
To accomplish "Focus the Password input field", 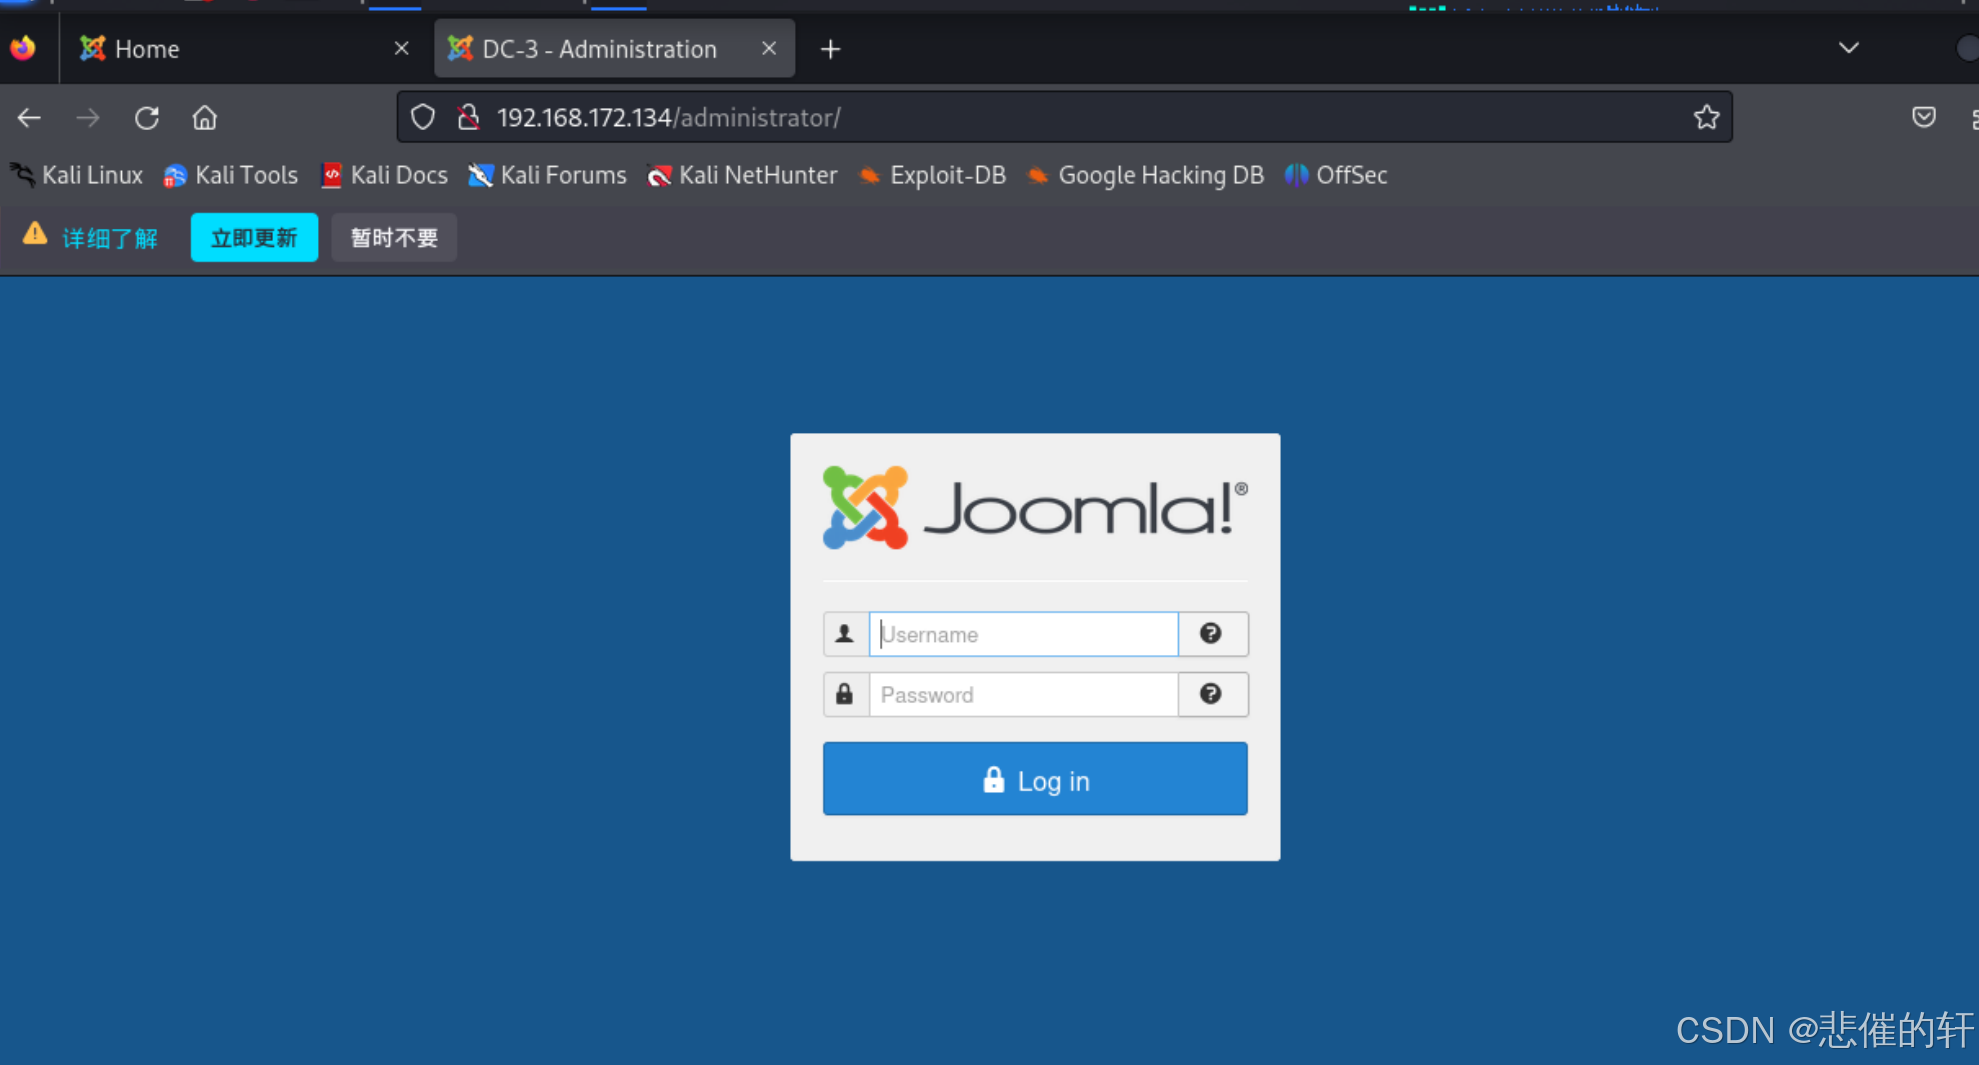I will 1023,695.
